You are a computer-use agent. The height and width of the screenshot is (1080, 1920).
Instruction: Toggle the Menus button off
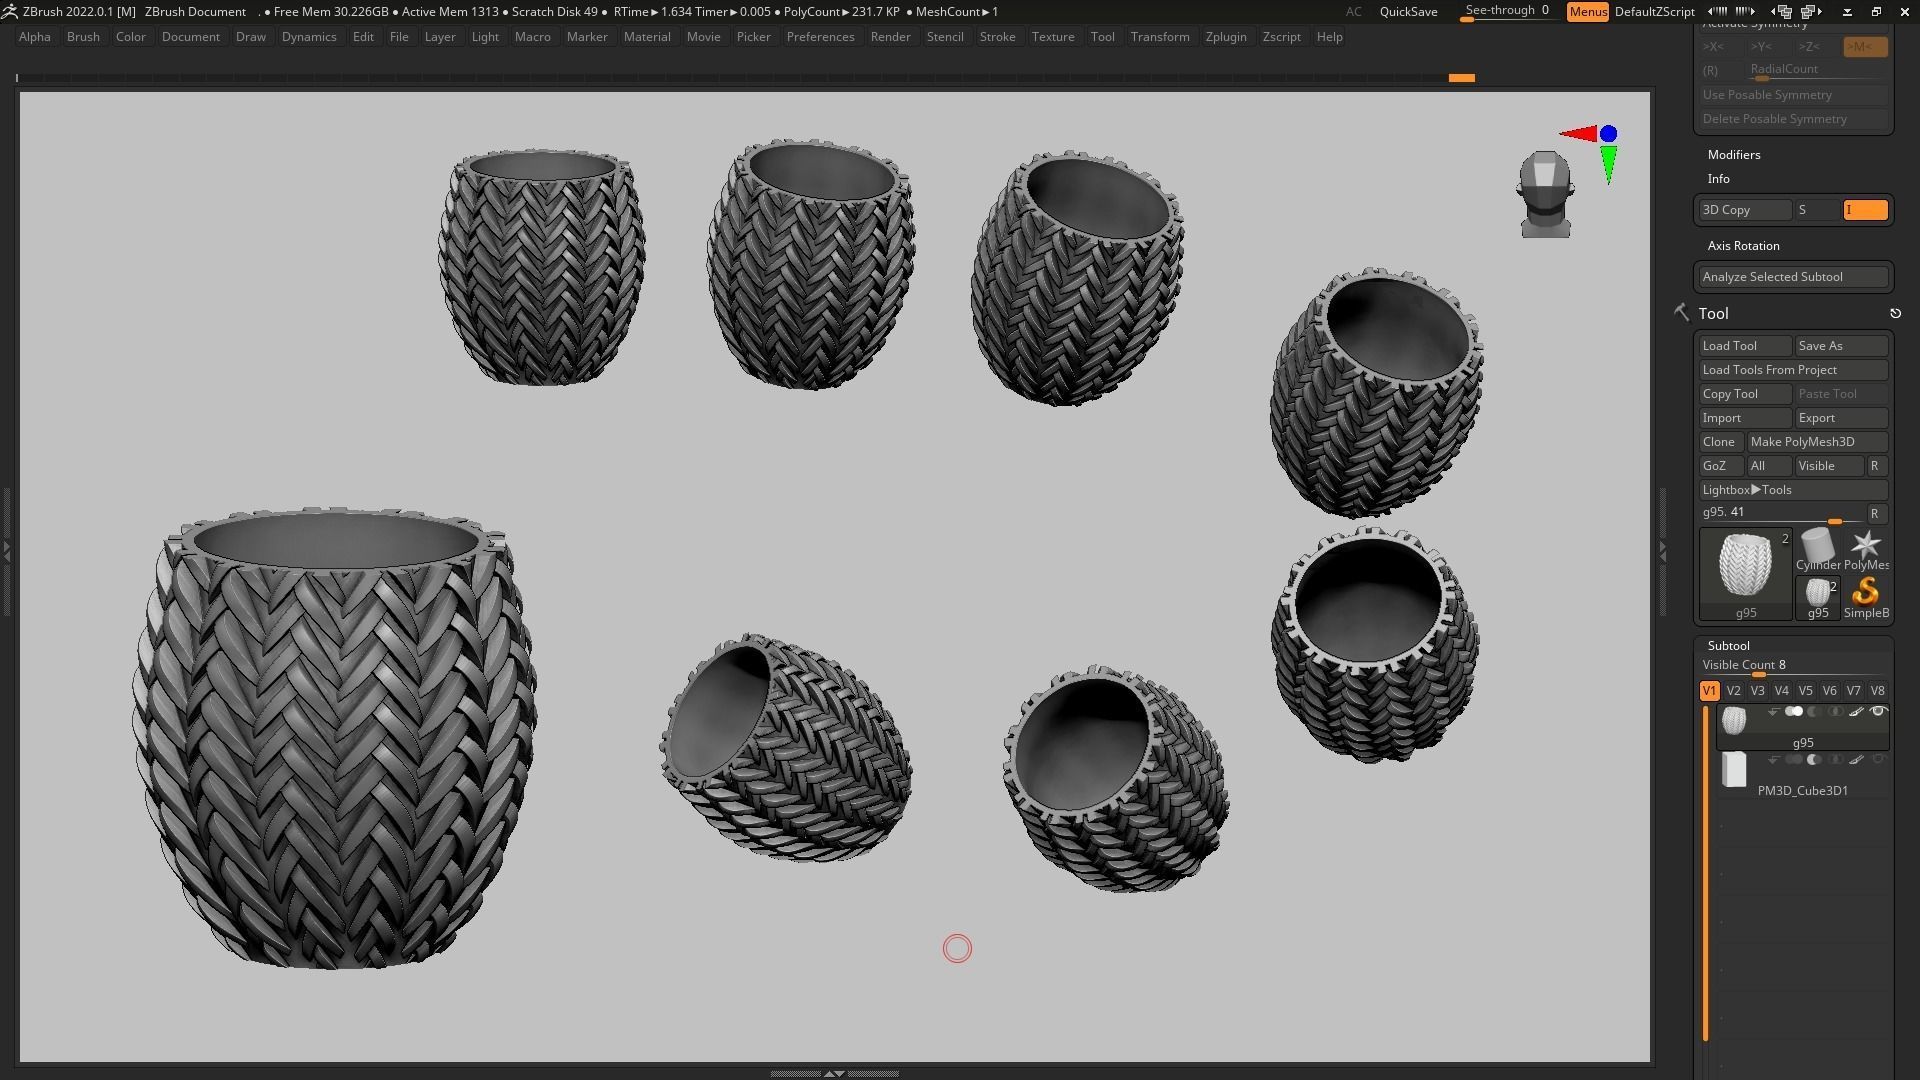[x=1587, y=12]
